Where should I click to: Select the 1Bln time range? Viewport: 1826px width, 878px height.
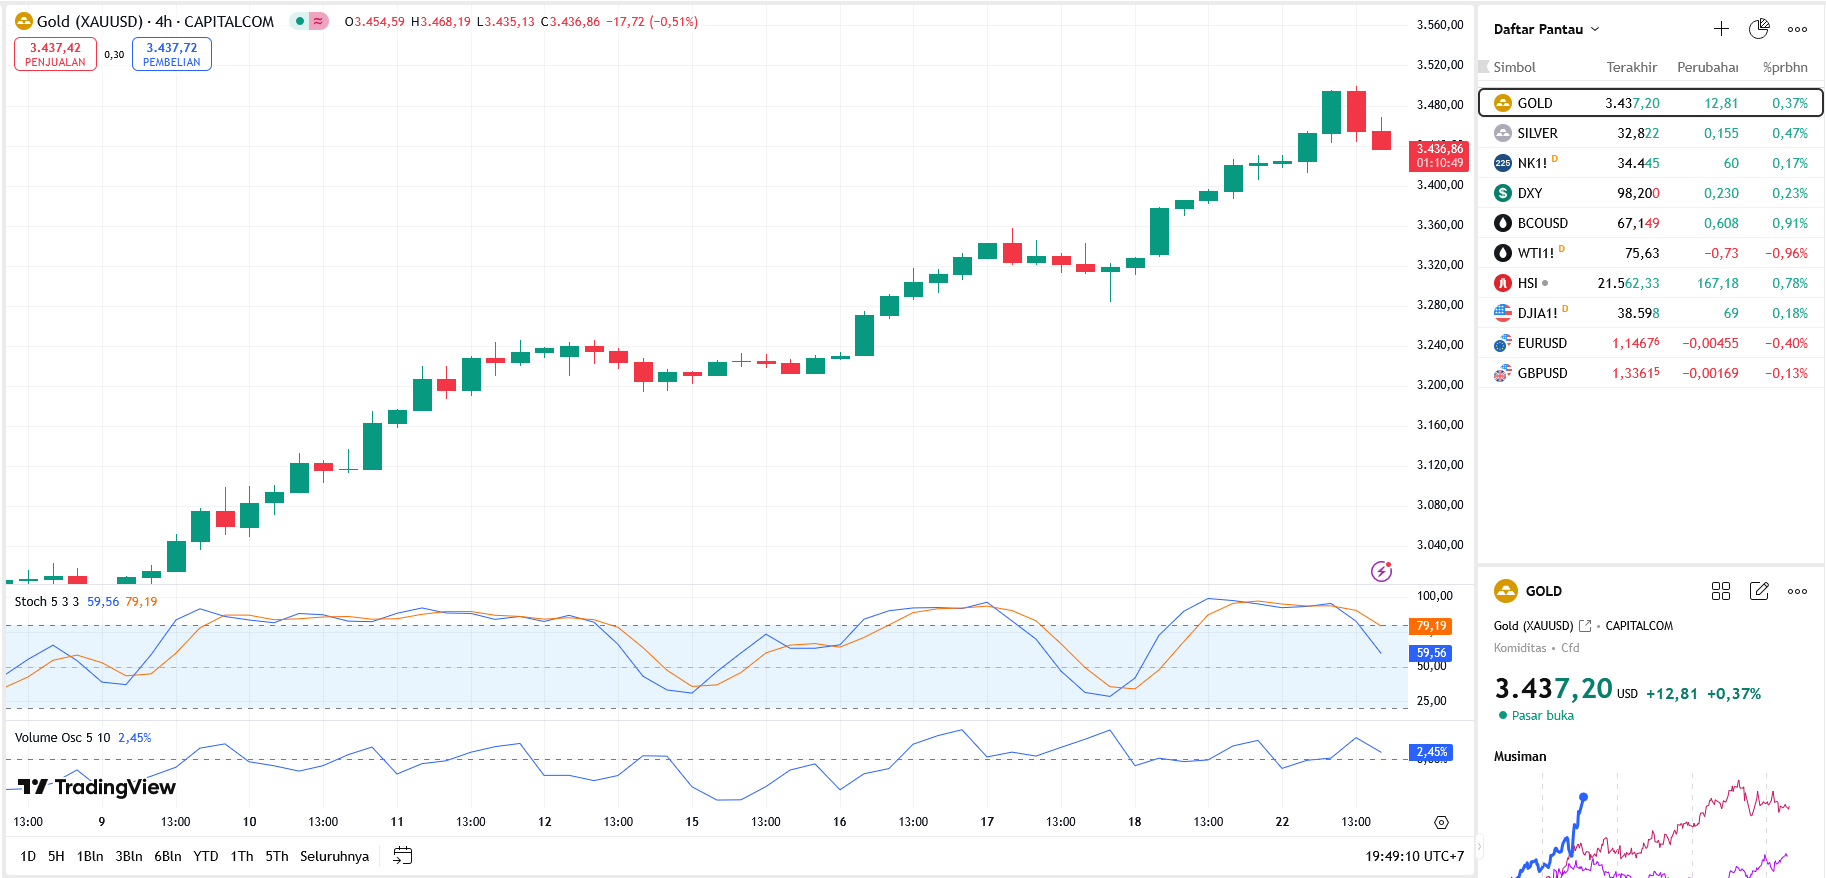point(90,856)
